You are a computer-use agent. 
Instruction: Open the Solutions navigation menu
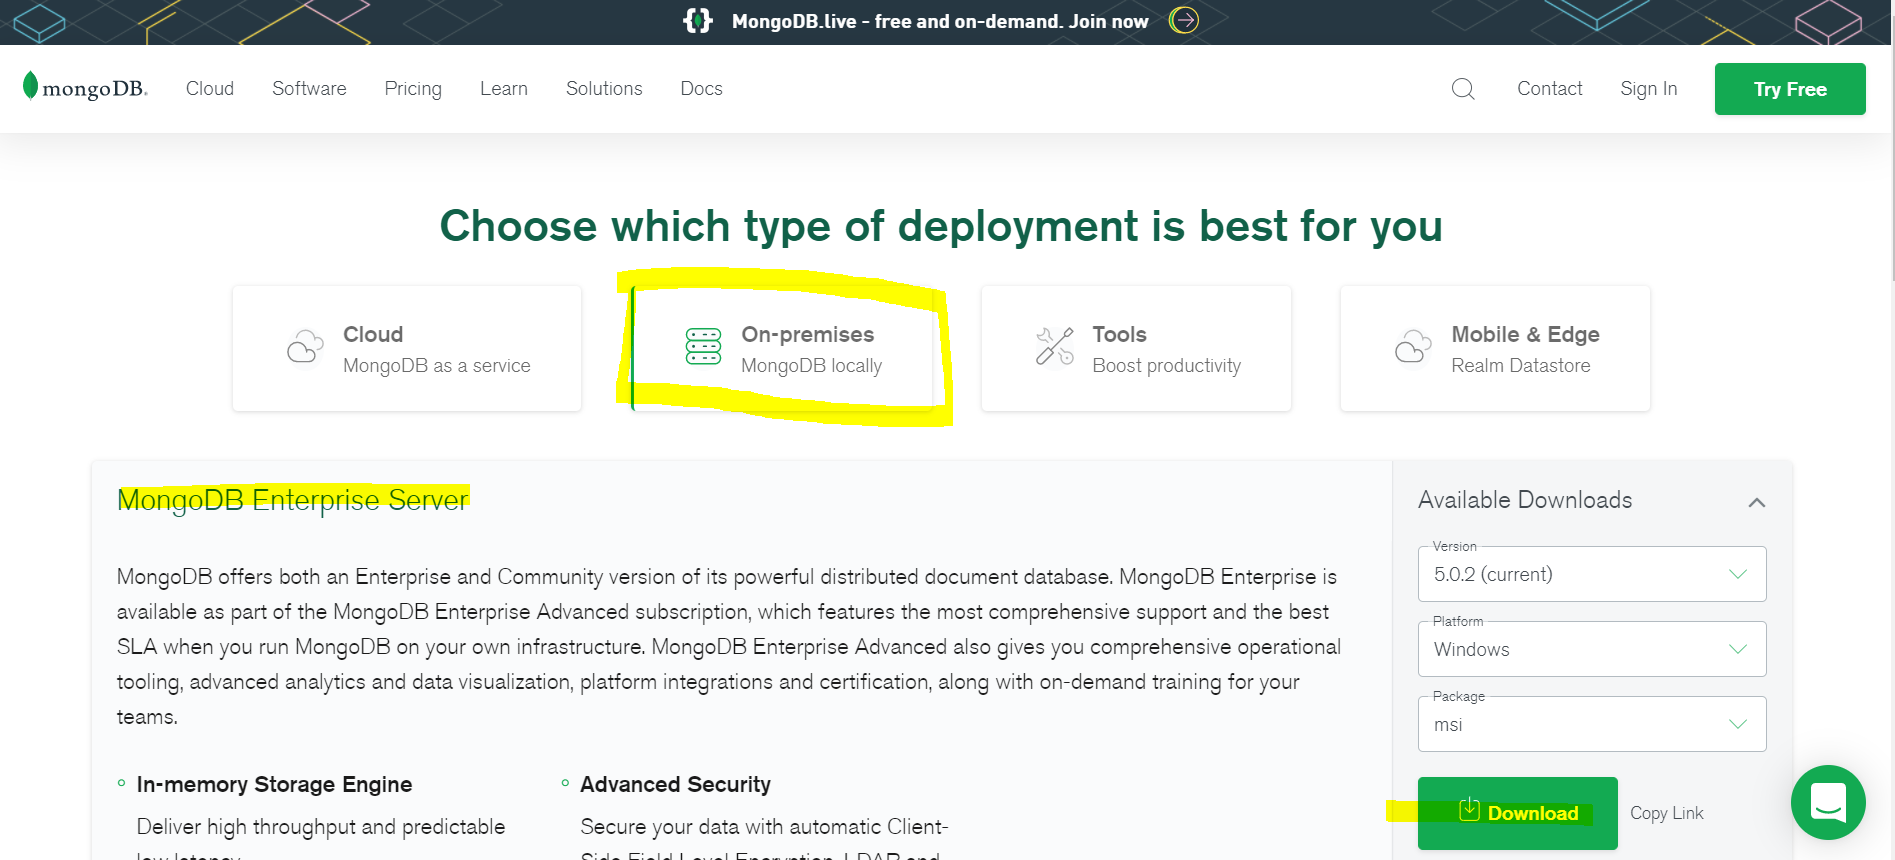604,89
